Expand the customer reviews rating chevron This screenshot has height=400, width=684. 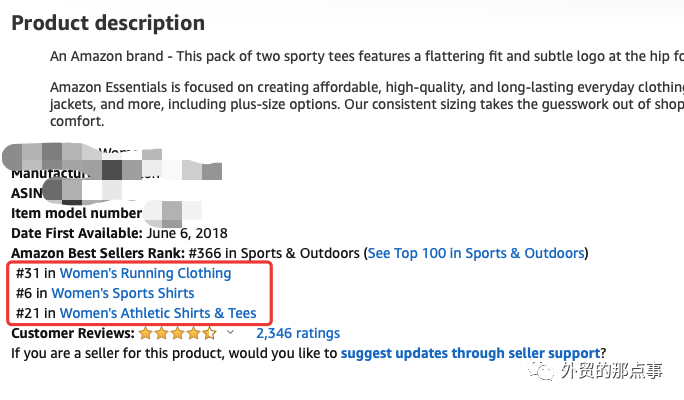(x=230, y=332)
